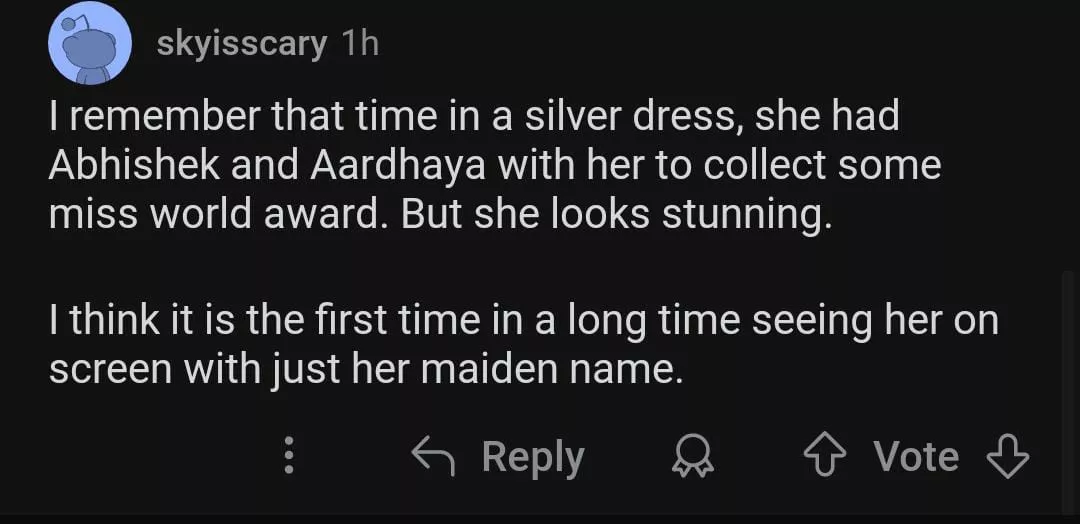
Task: Click the Reply button text
Action: (x=532, y=457)
